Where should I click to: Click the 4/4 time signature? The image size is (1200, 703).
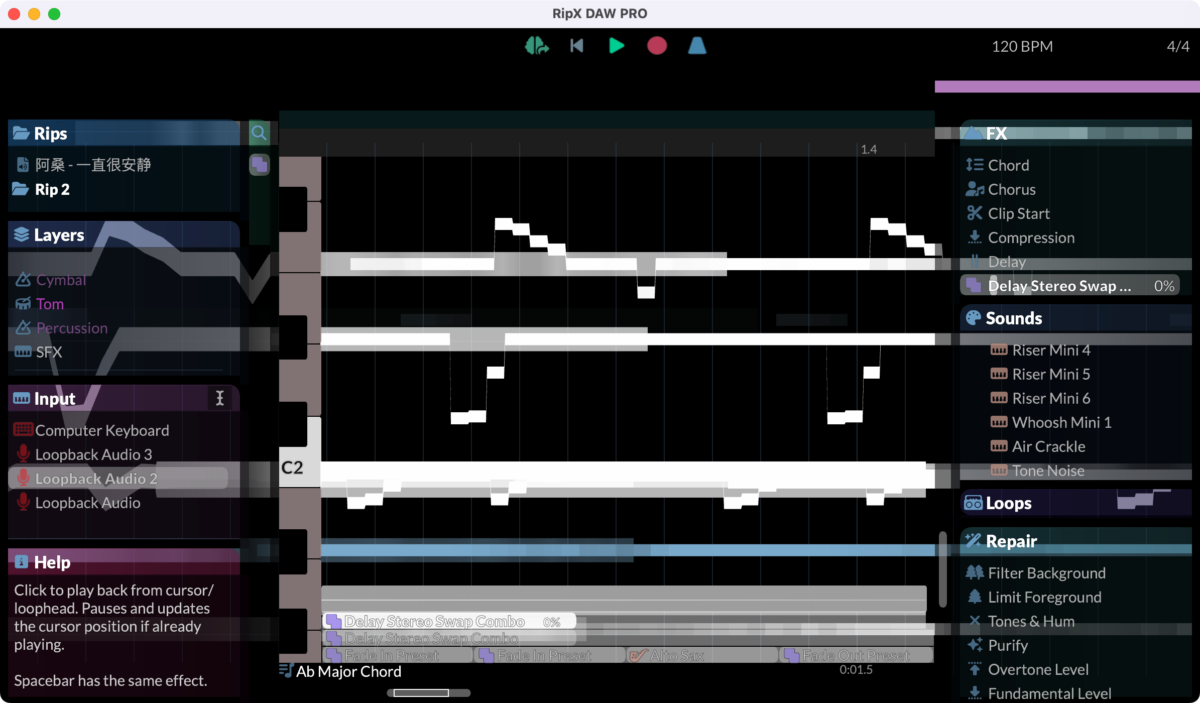pos(1178,46)
